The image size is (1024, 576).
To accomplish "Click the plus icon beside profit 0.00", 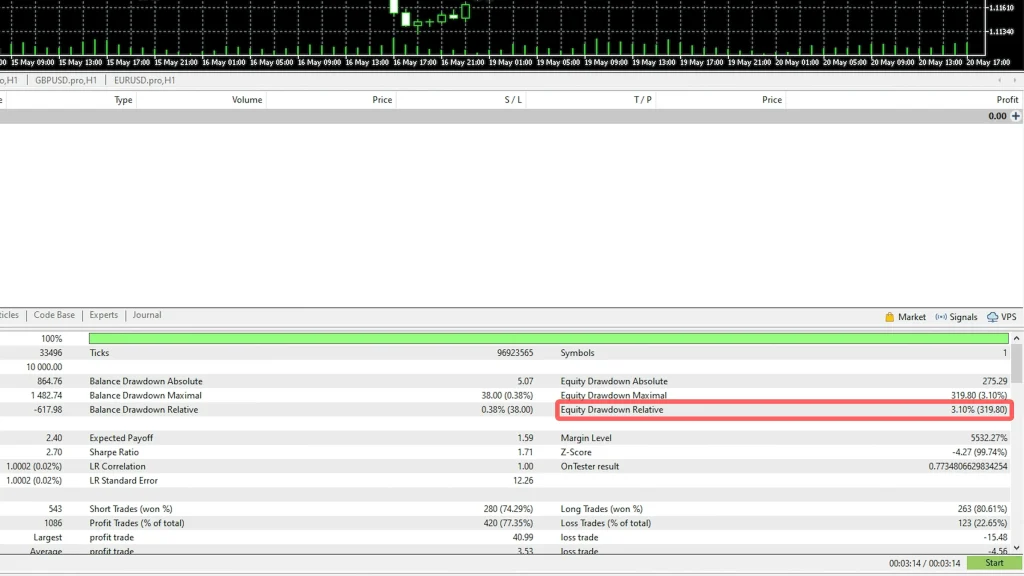I will click(x=1016, y=116).
